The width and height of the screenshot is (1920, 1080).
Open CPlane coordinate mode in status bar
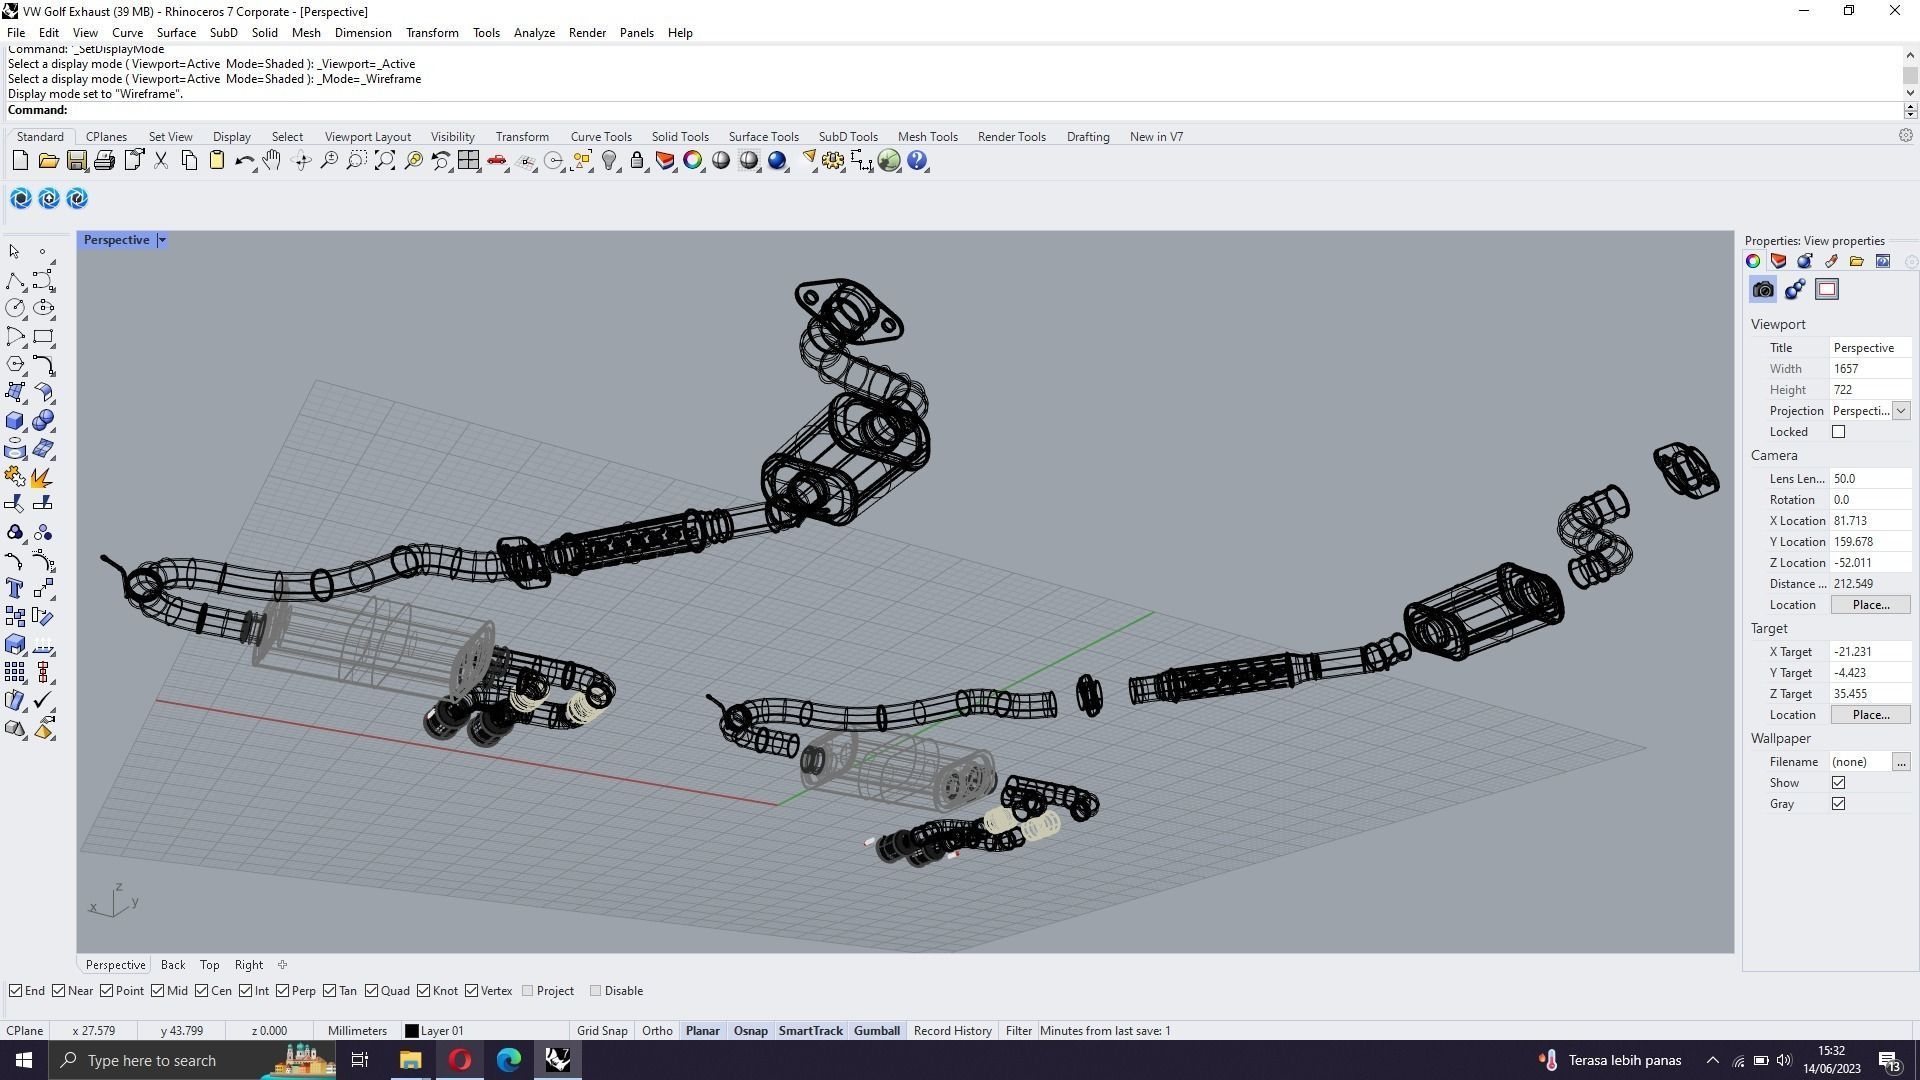click(25, 1031)
